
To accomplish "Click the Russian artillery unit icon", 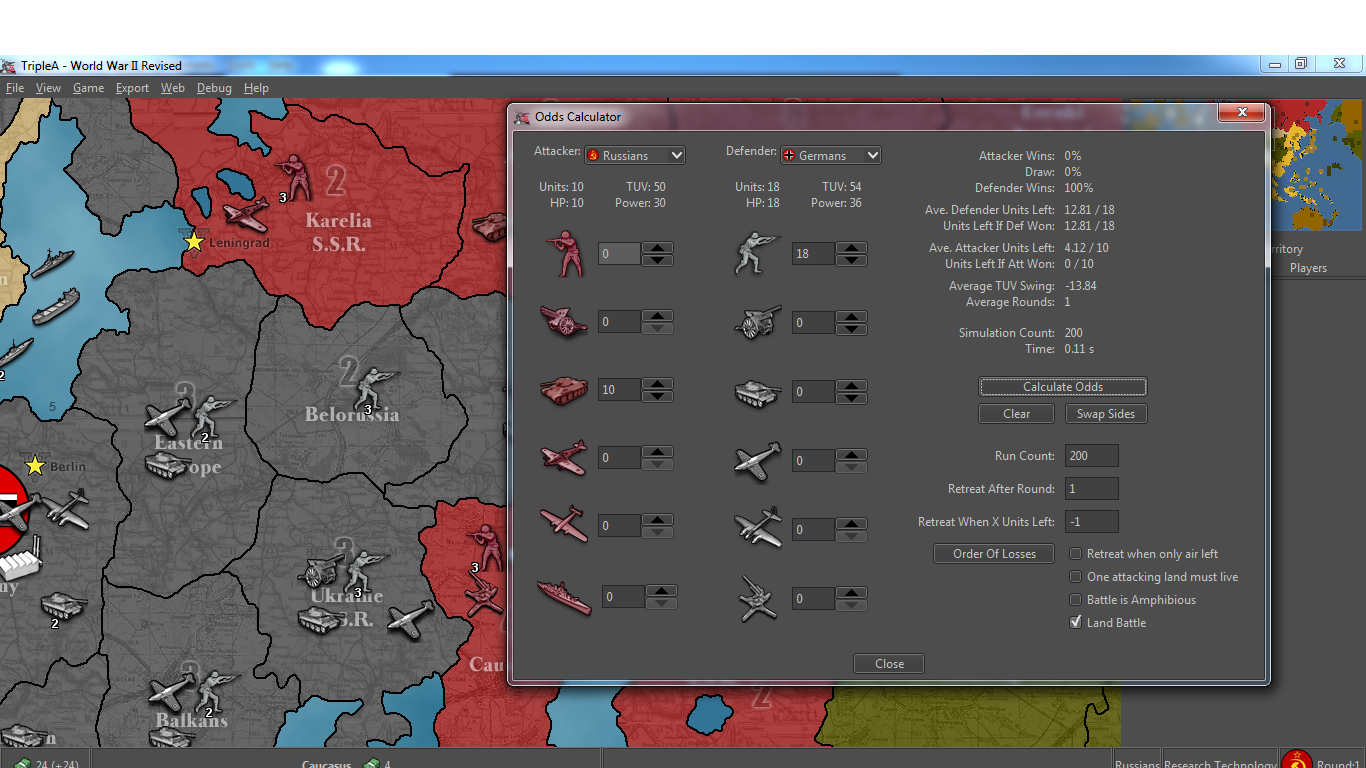I will click(x=562, y=321).
